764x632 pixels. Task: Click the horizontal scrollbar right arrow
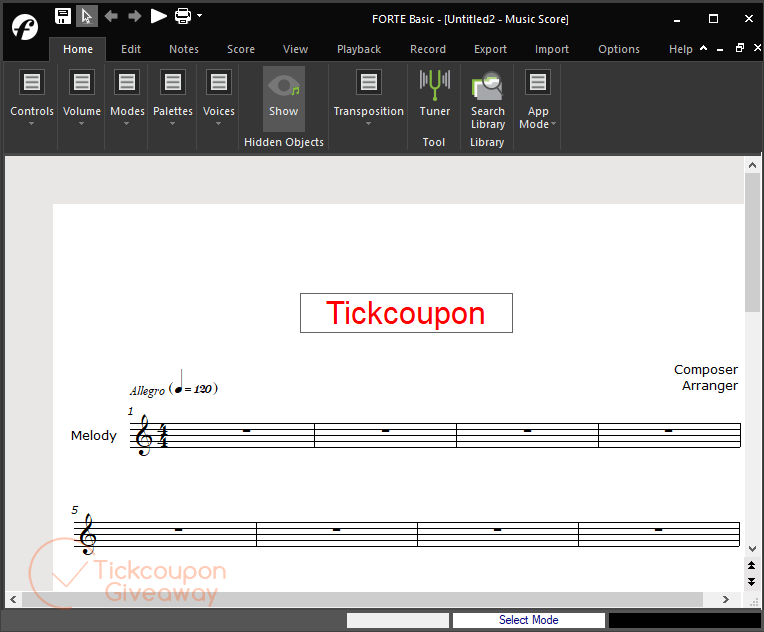coord(726,599)
